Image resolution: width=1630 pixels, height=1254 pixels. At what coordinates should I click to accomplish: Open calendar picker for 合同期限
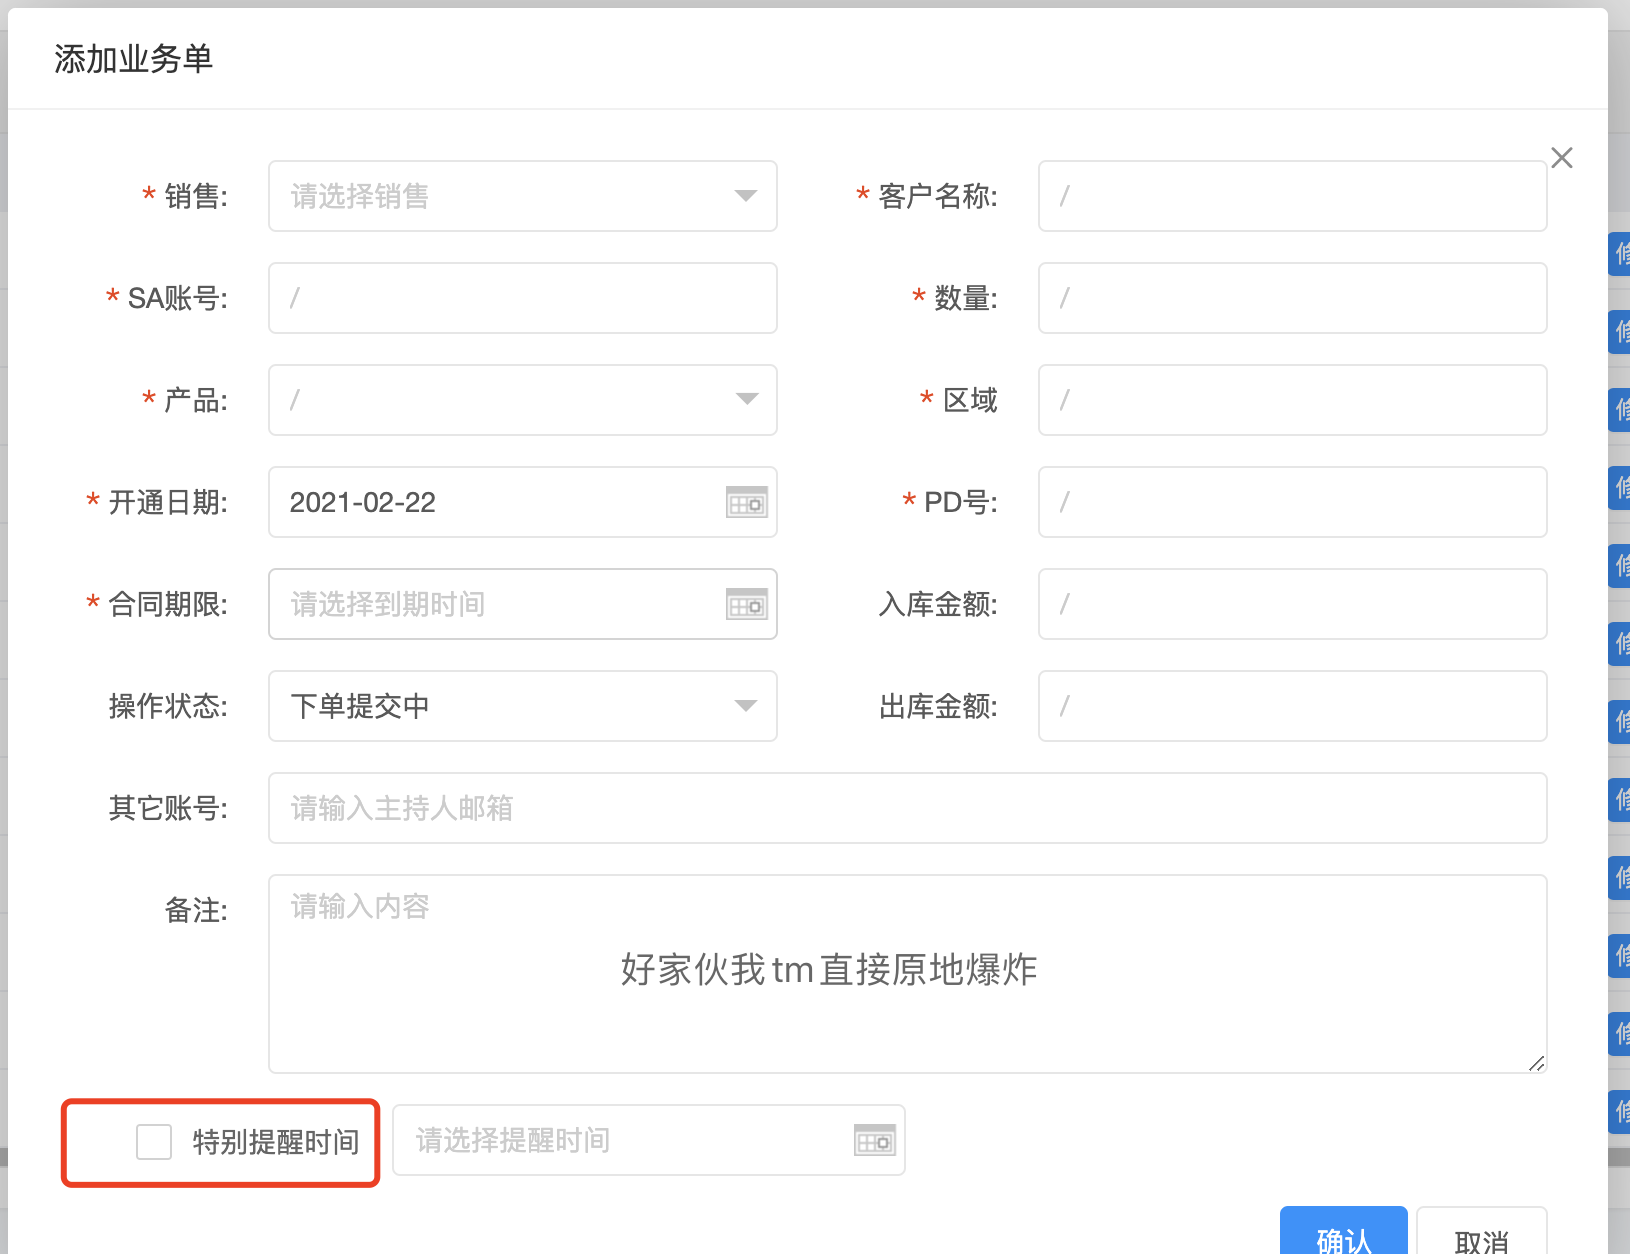tap(746, 604)
